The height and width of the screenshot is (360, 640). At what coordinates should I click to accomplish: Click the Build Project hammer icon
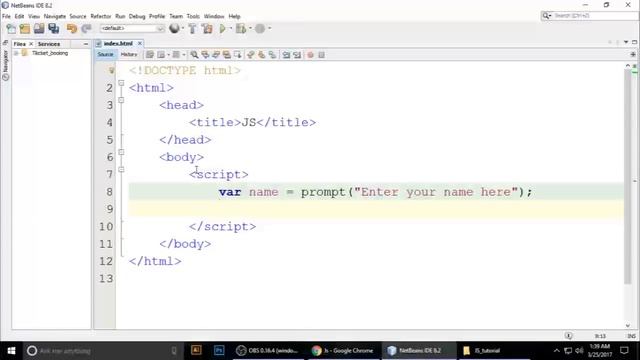pos(192,29)
